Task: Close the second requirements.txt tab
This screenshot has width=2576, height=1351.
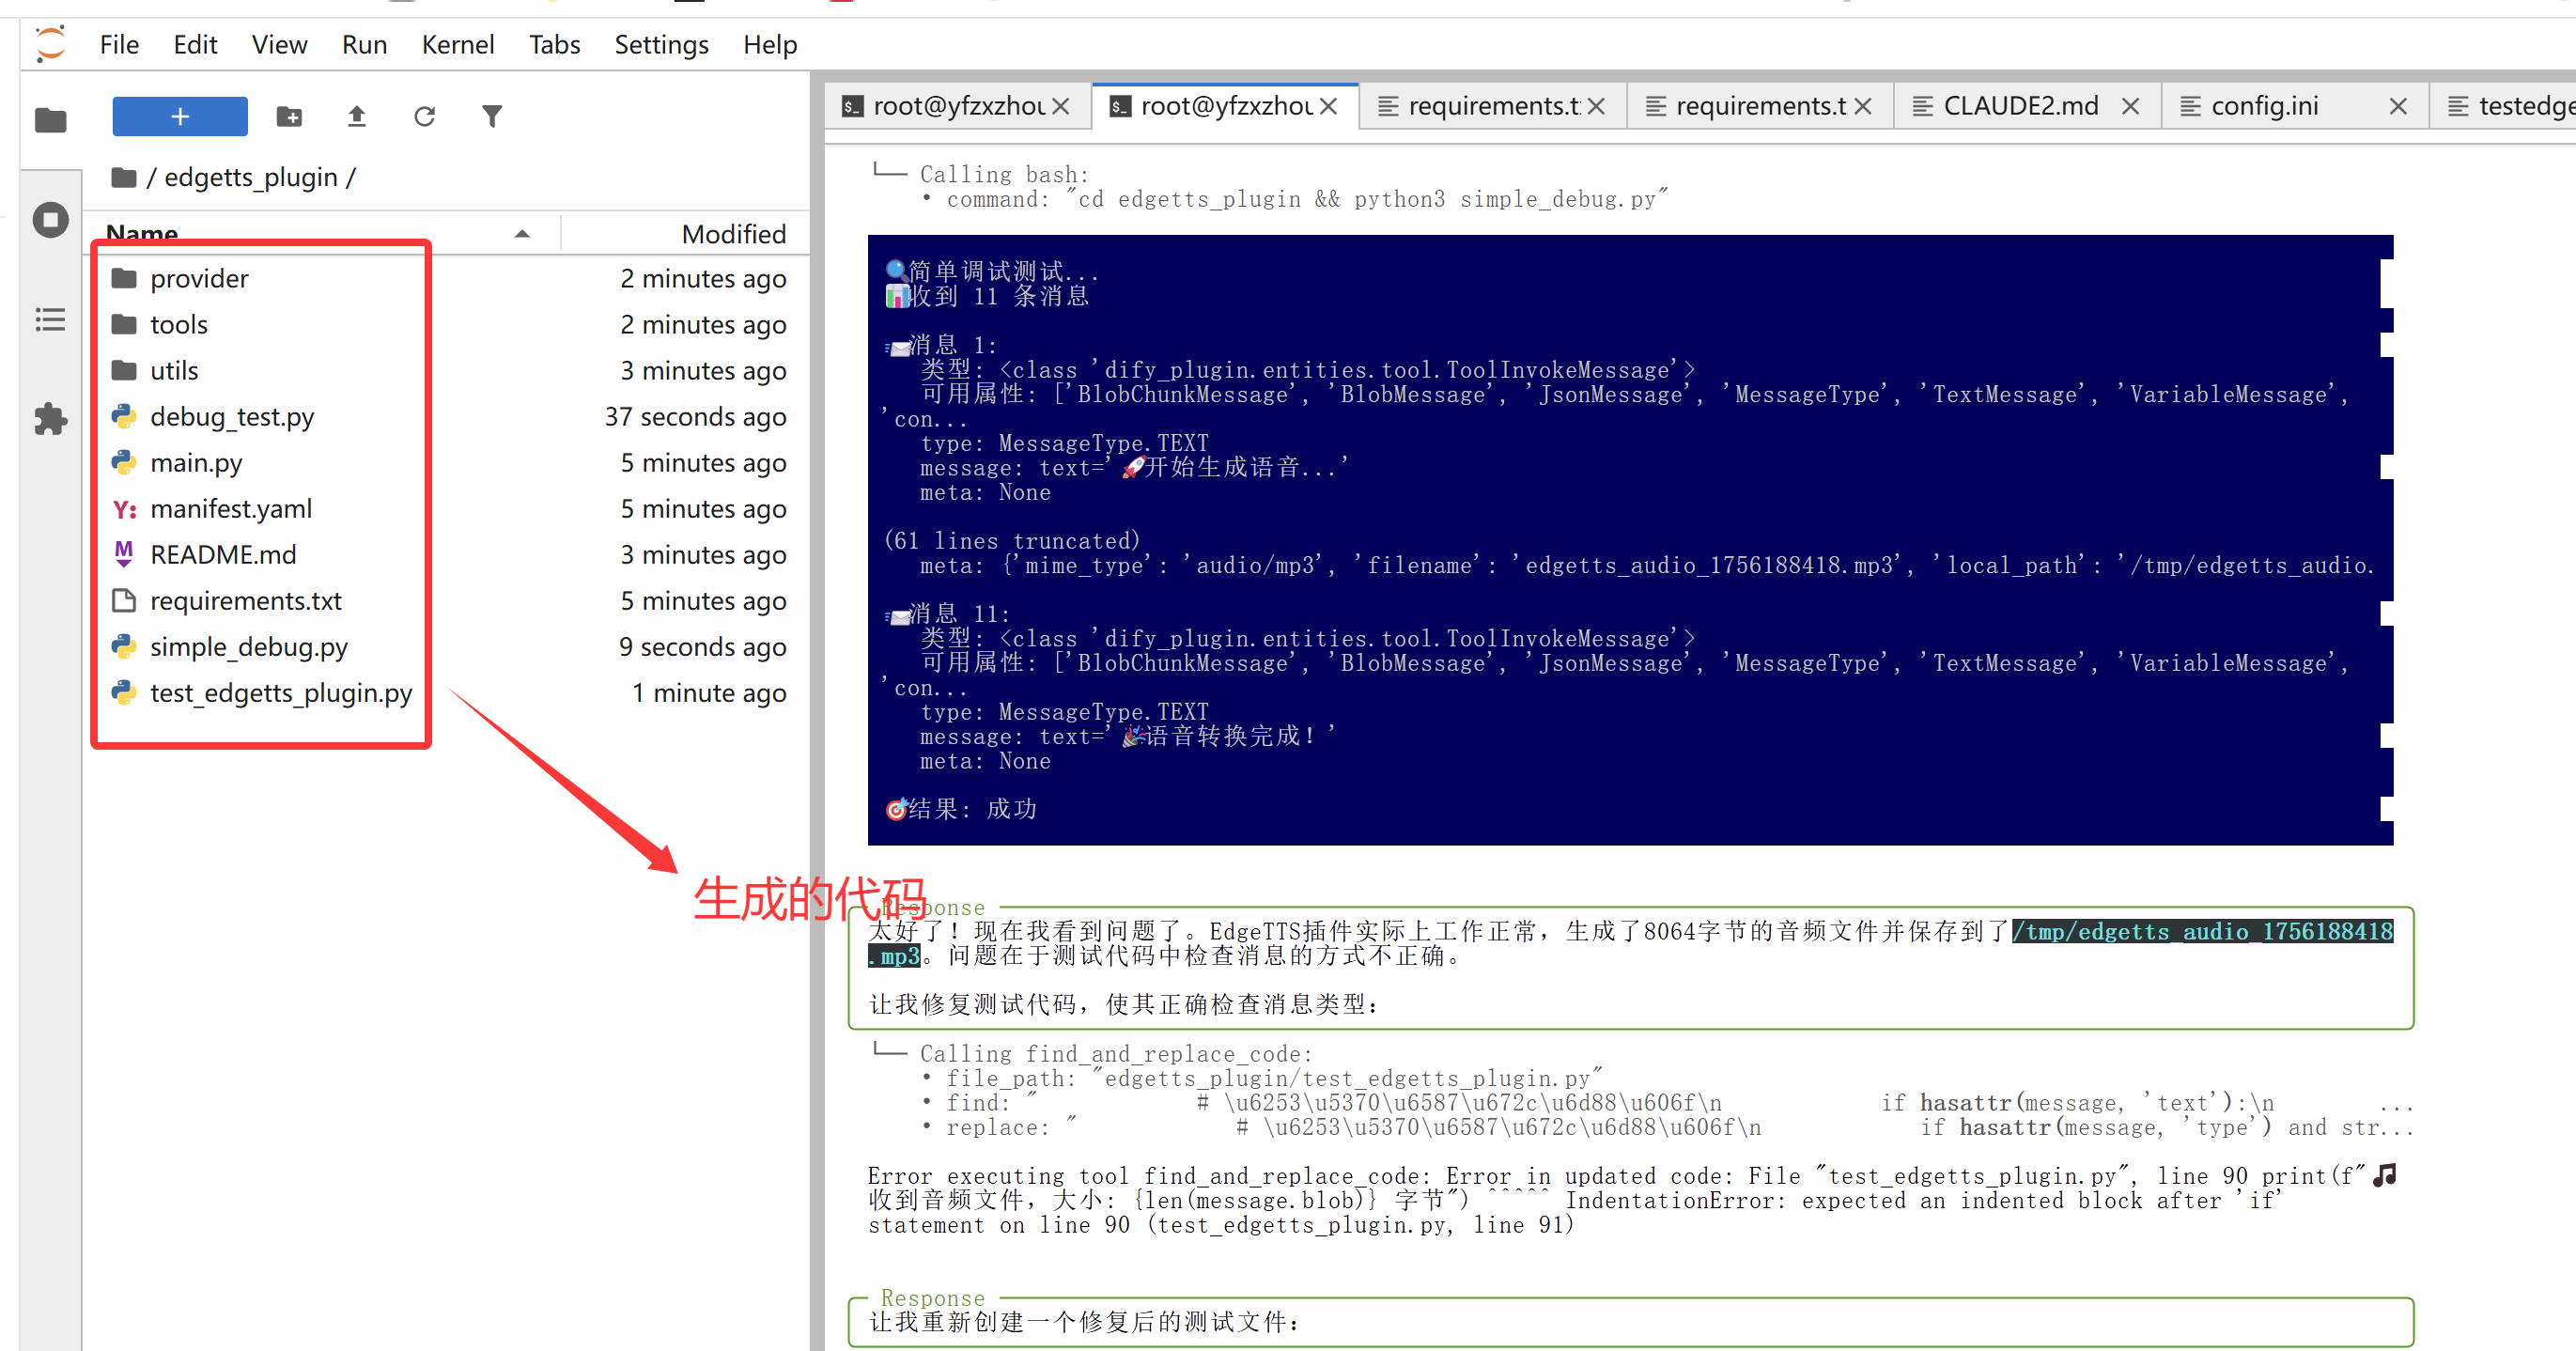Action: pyautogui.click(x=1862, y=106)
